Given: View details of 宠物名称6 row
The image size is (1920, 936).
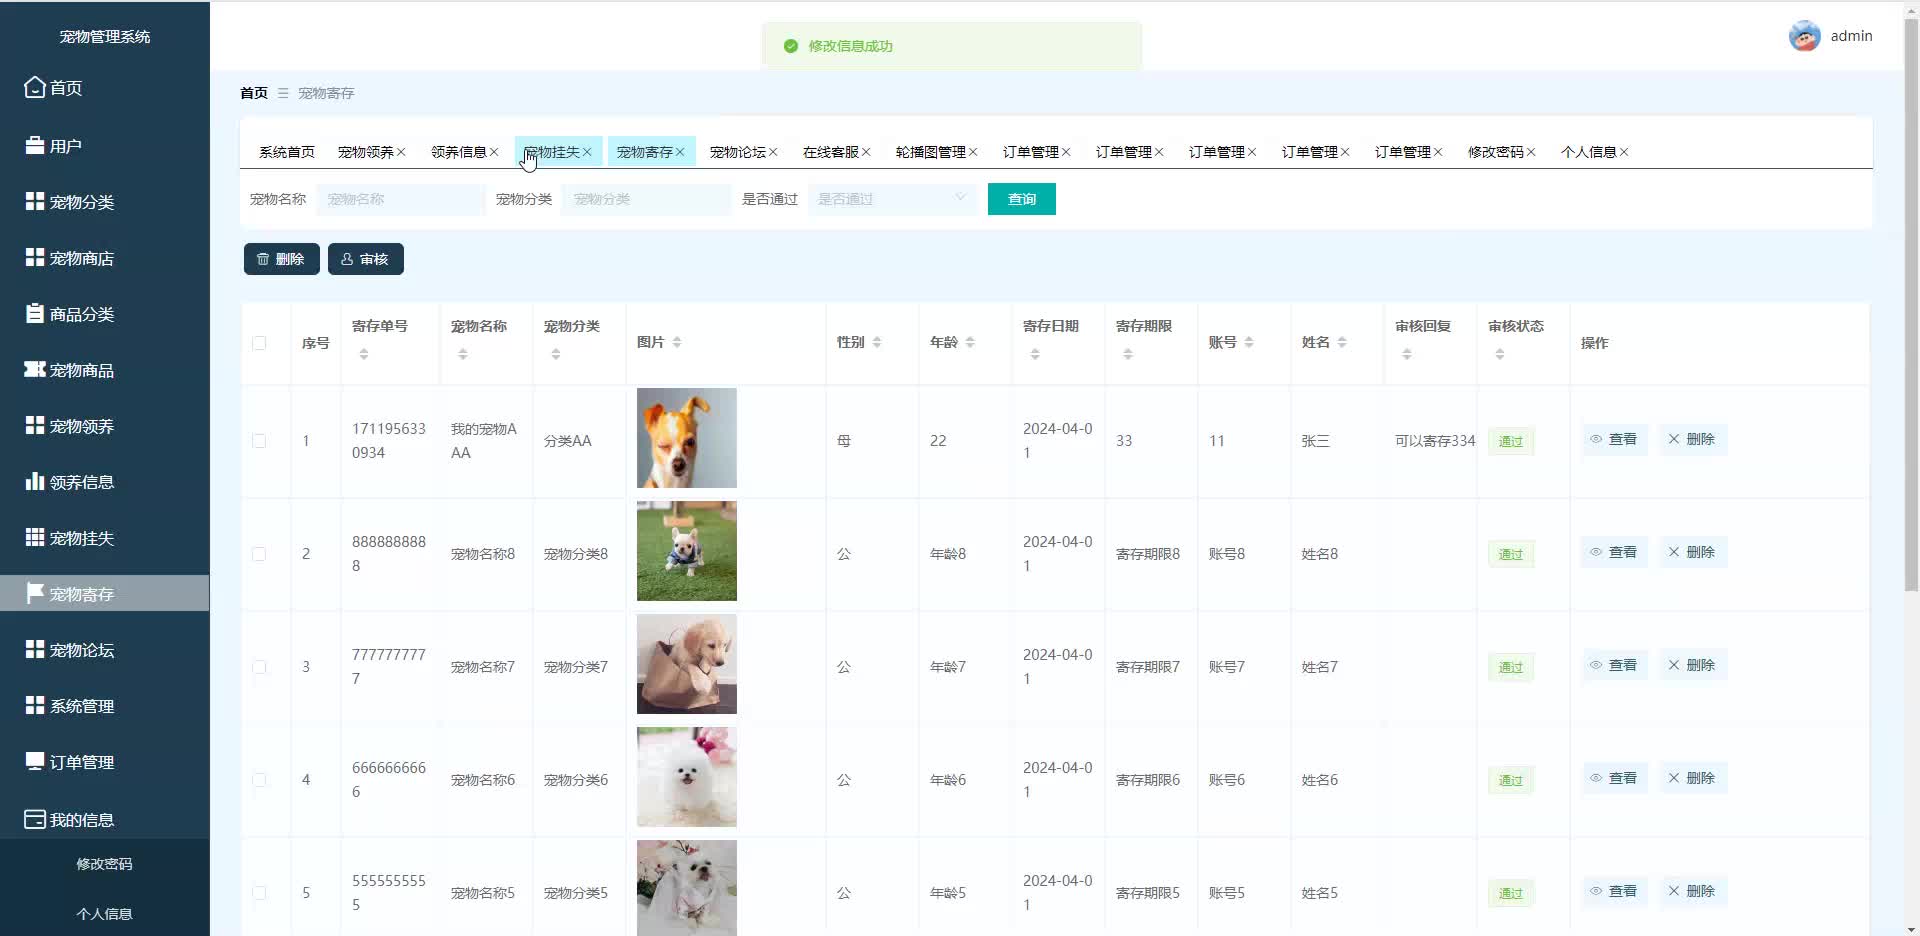Looking at the screenshot, I should (1614, 778).
